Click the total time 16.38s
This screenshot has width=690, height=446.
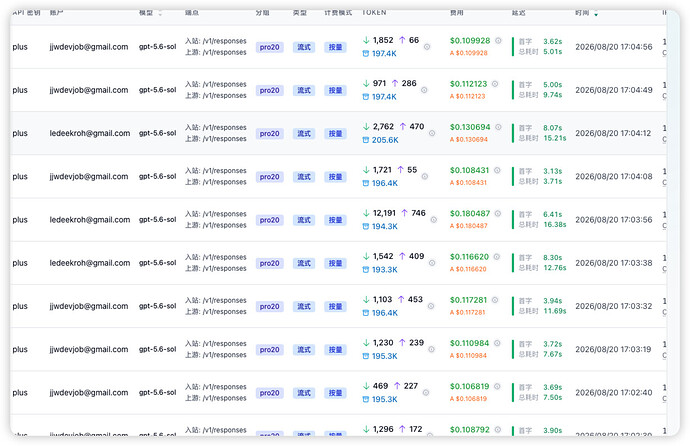[x=554, y=224]
